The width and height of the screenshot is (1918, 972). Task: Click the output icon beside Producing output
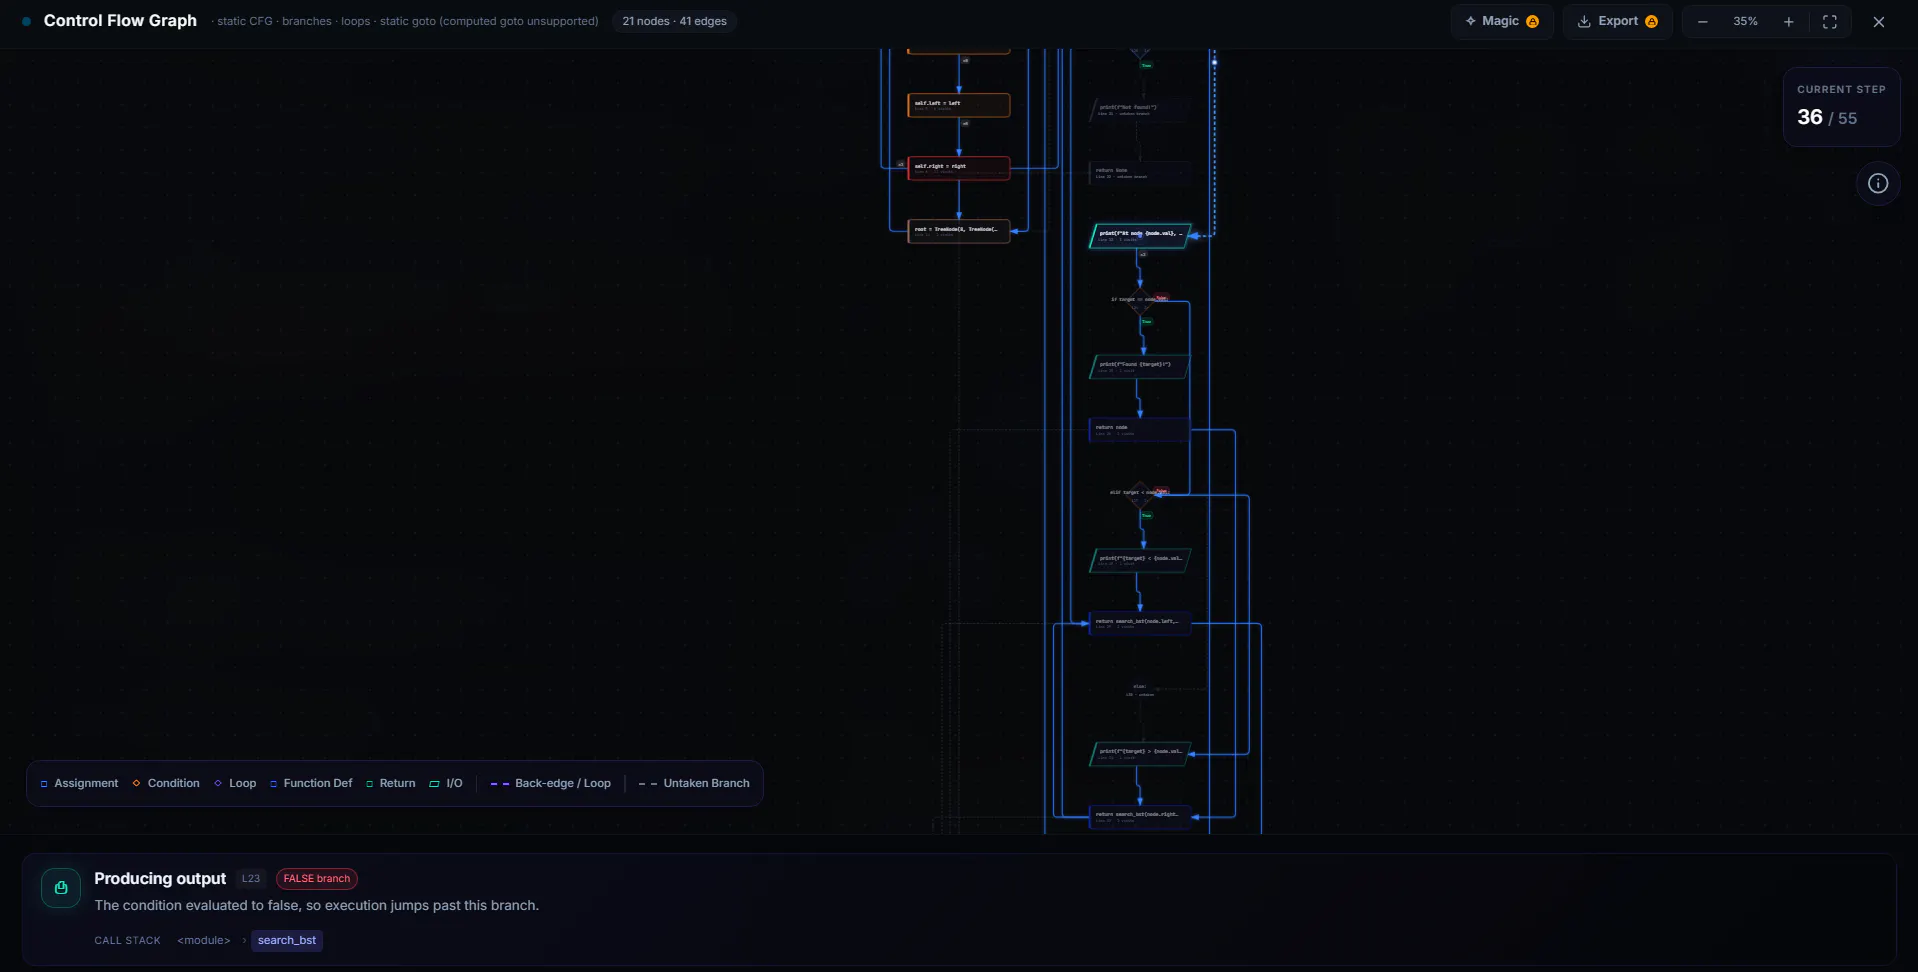click(x=61, y=888)
